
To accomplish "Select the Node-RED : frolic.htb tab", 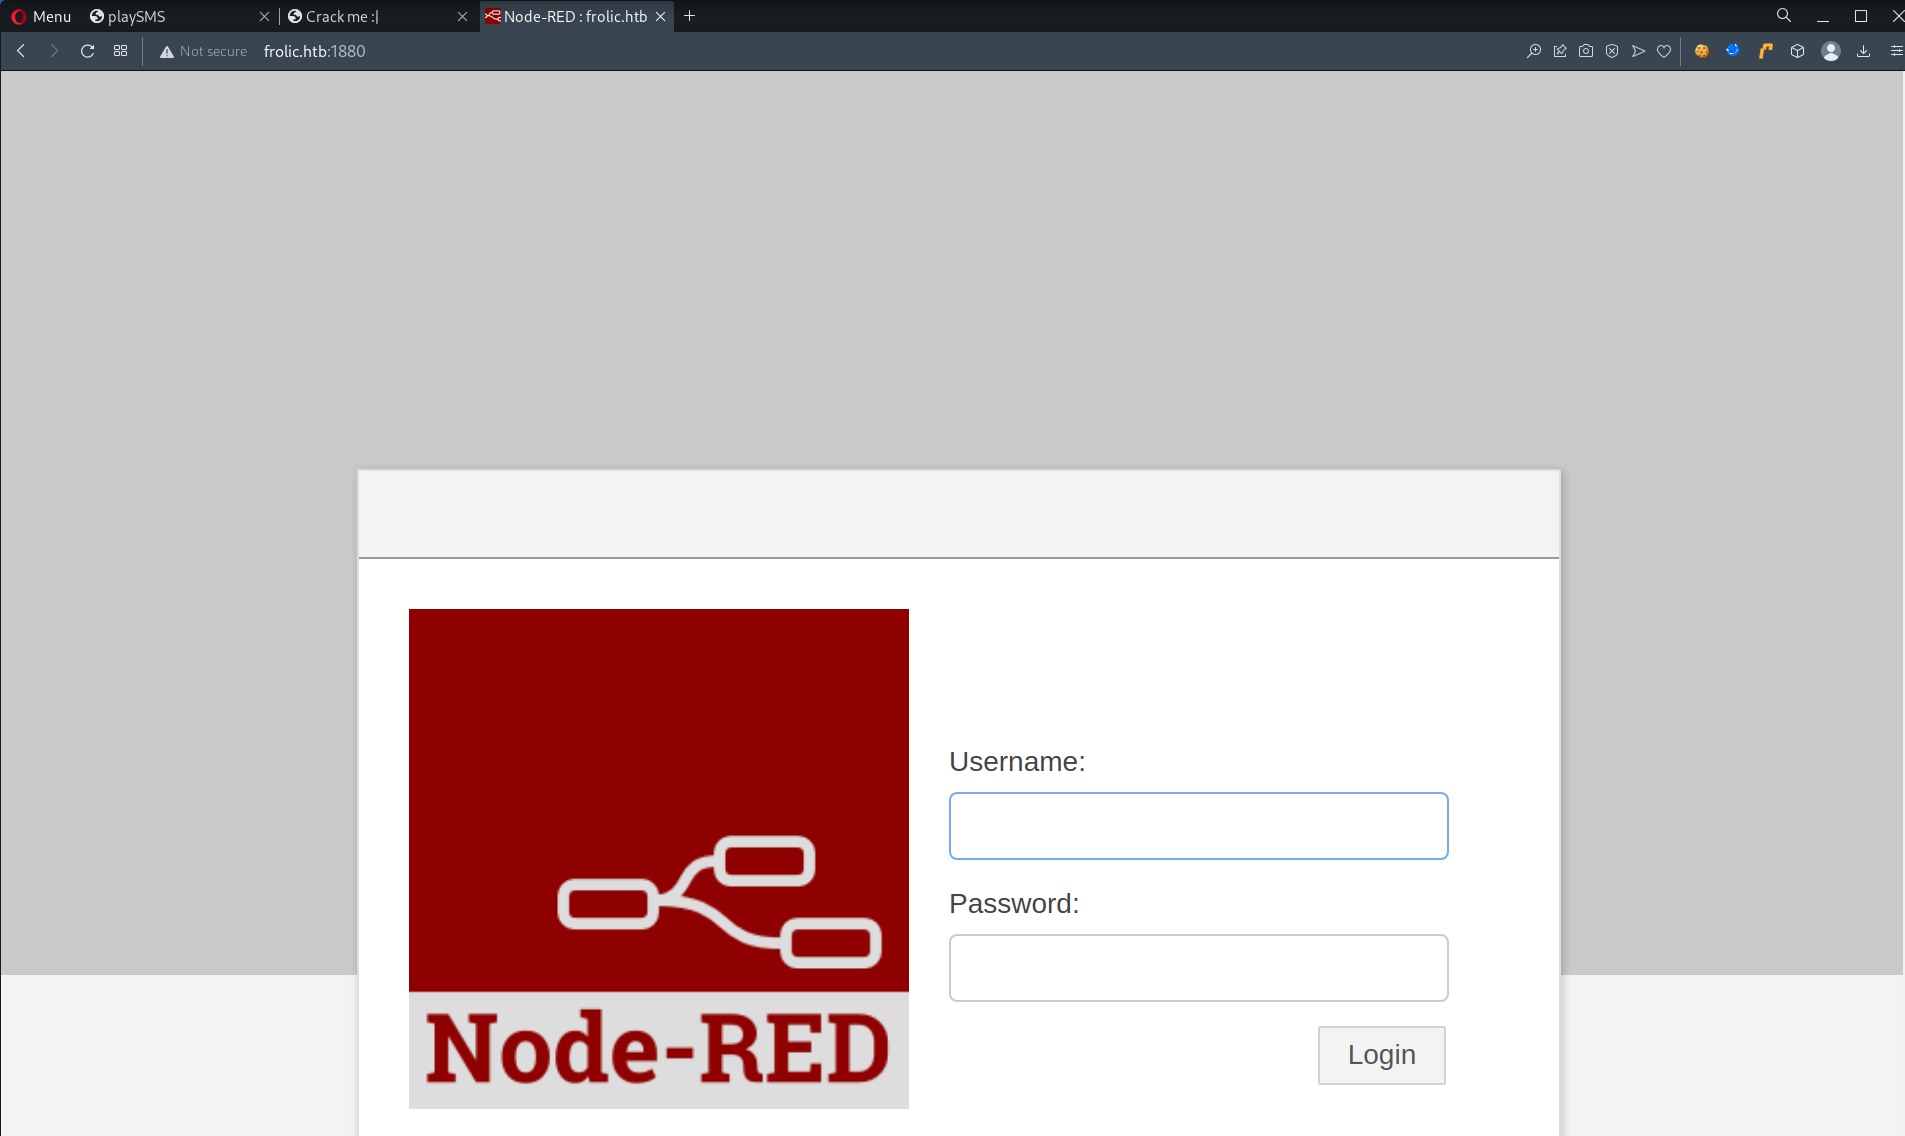I will (x=576, y=16).
